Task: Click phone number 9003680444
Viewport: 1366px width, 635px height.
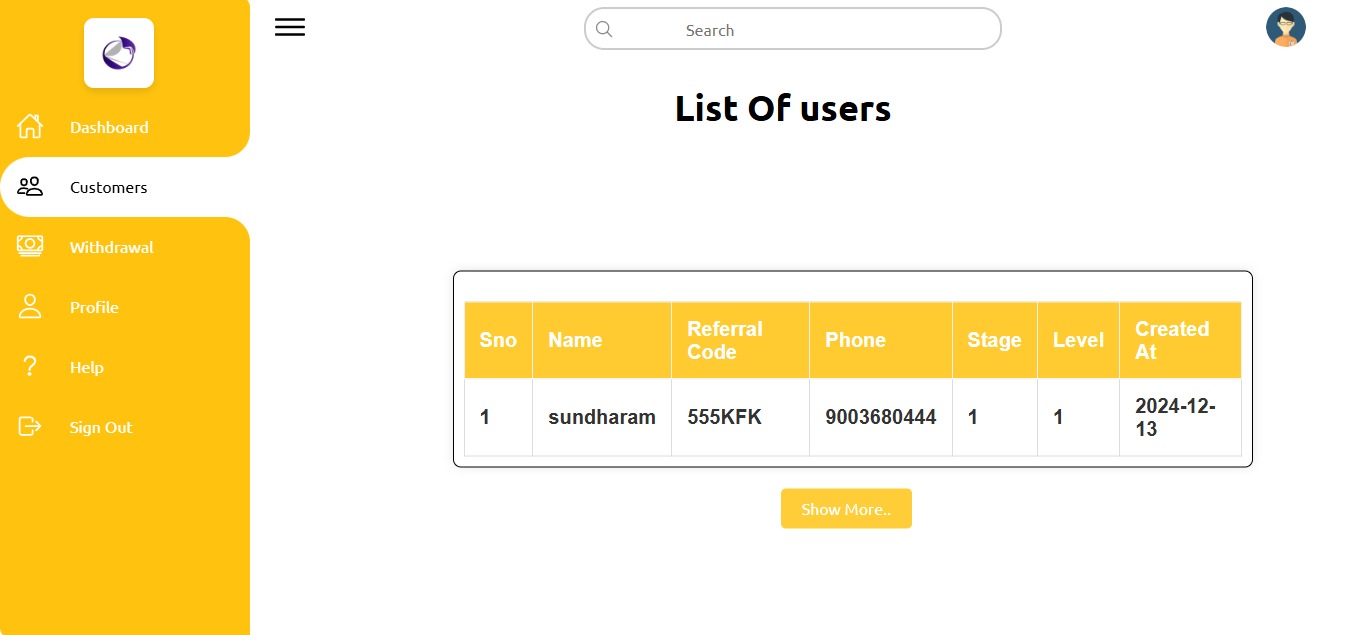Action: pyautogui.click(x=880, y=417)
